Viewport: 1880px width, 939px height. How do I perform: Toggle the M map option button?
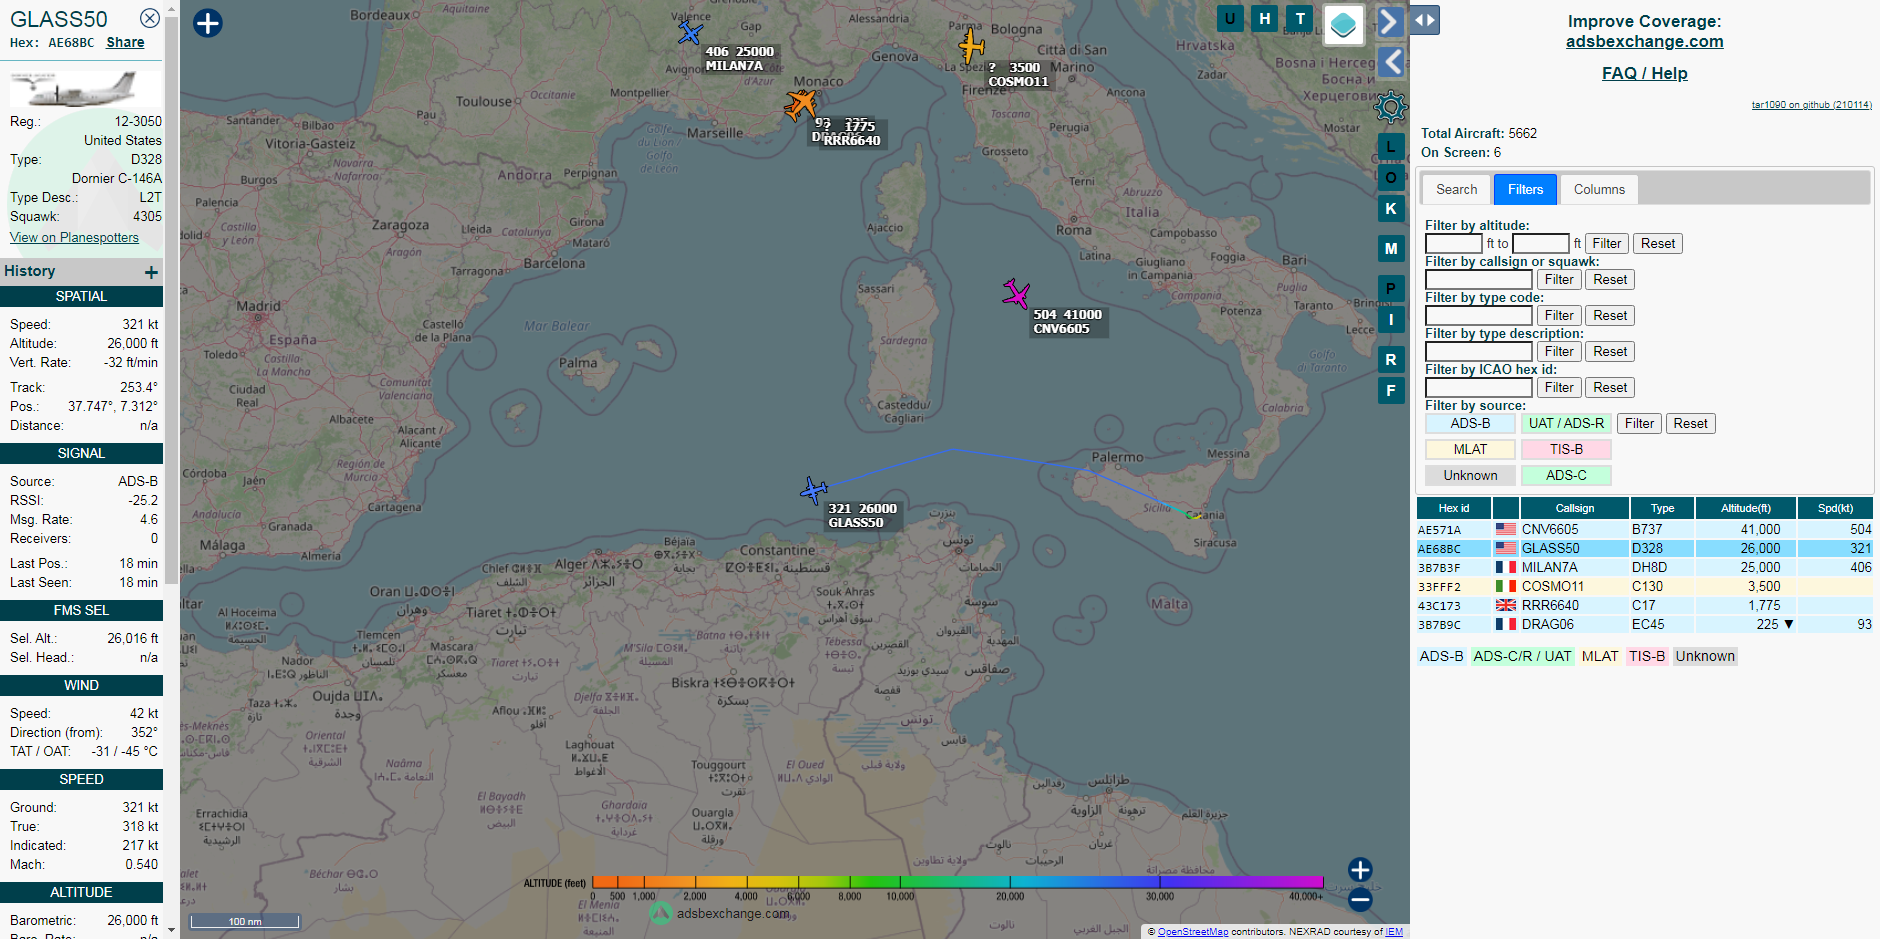pos(1391,249)
